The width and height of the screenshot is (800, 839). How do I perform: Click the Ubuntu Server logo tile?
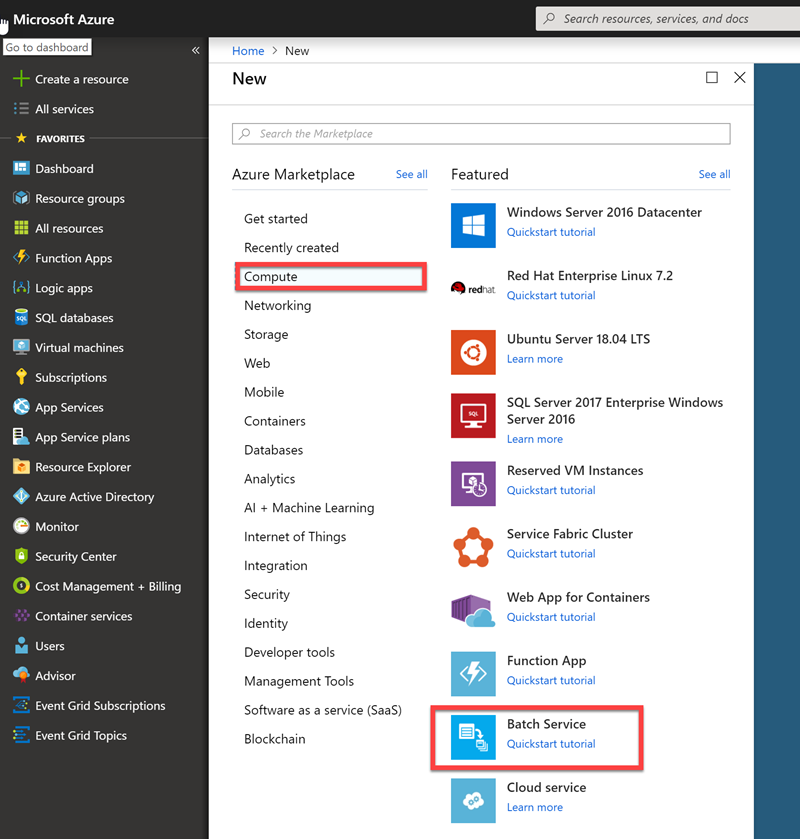click(473, 352)
